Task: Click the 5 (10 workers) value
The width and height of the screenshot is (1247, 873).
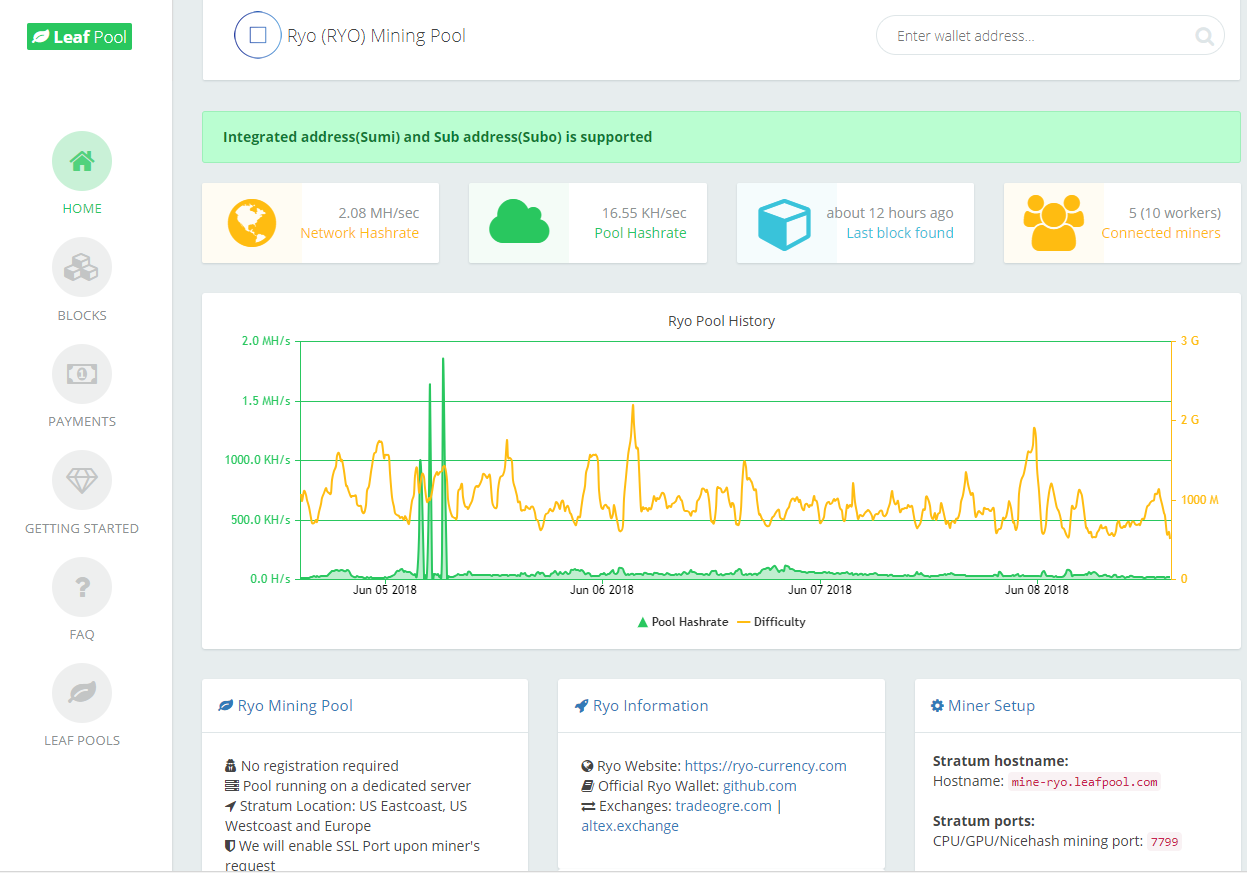Action: pos(1175,213)
